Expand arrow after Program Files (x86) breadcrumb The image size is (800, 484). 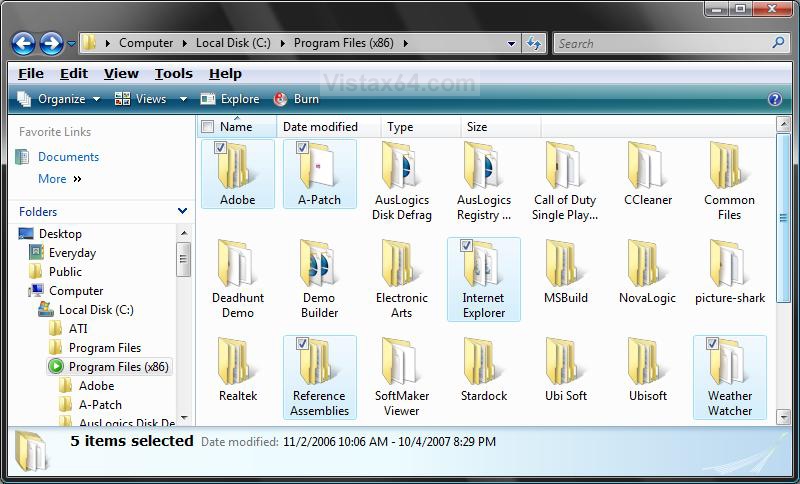pyautogui.click(x=406, y=43)
